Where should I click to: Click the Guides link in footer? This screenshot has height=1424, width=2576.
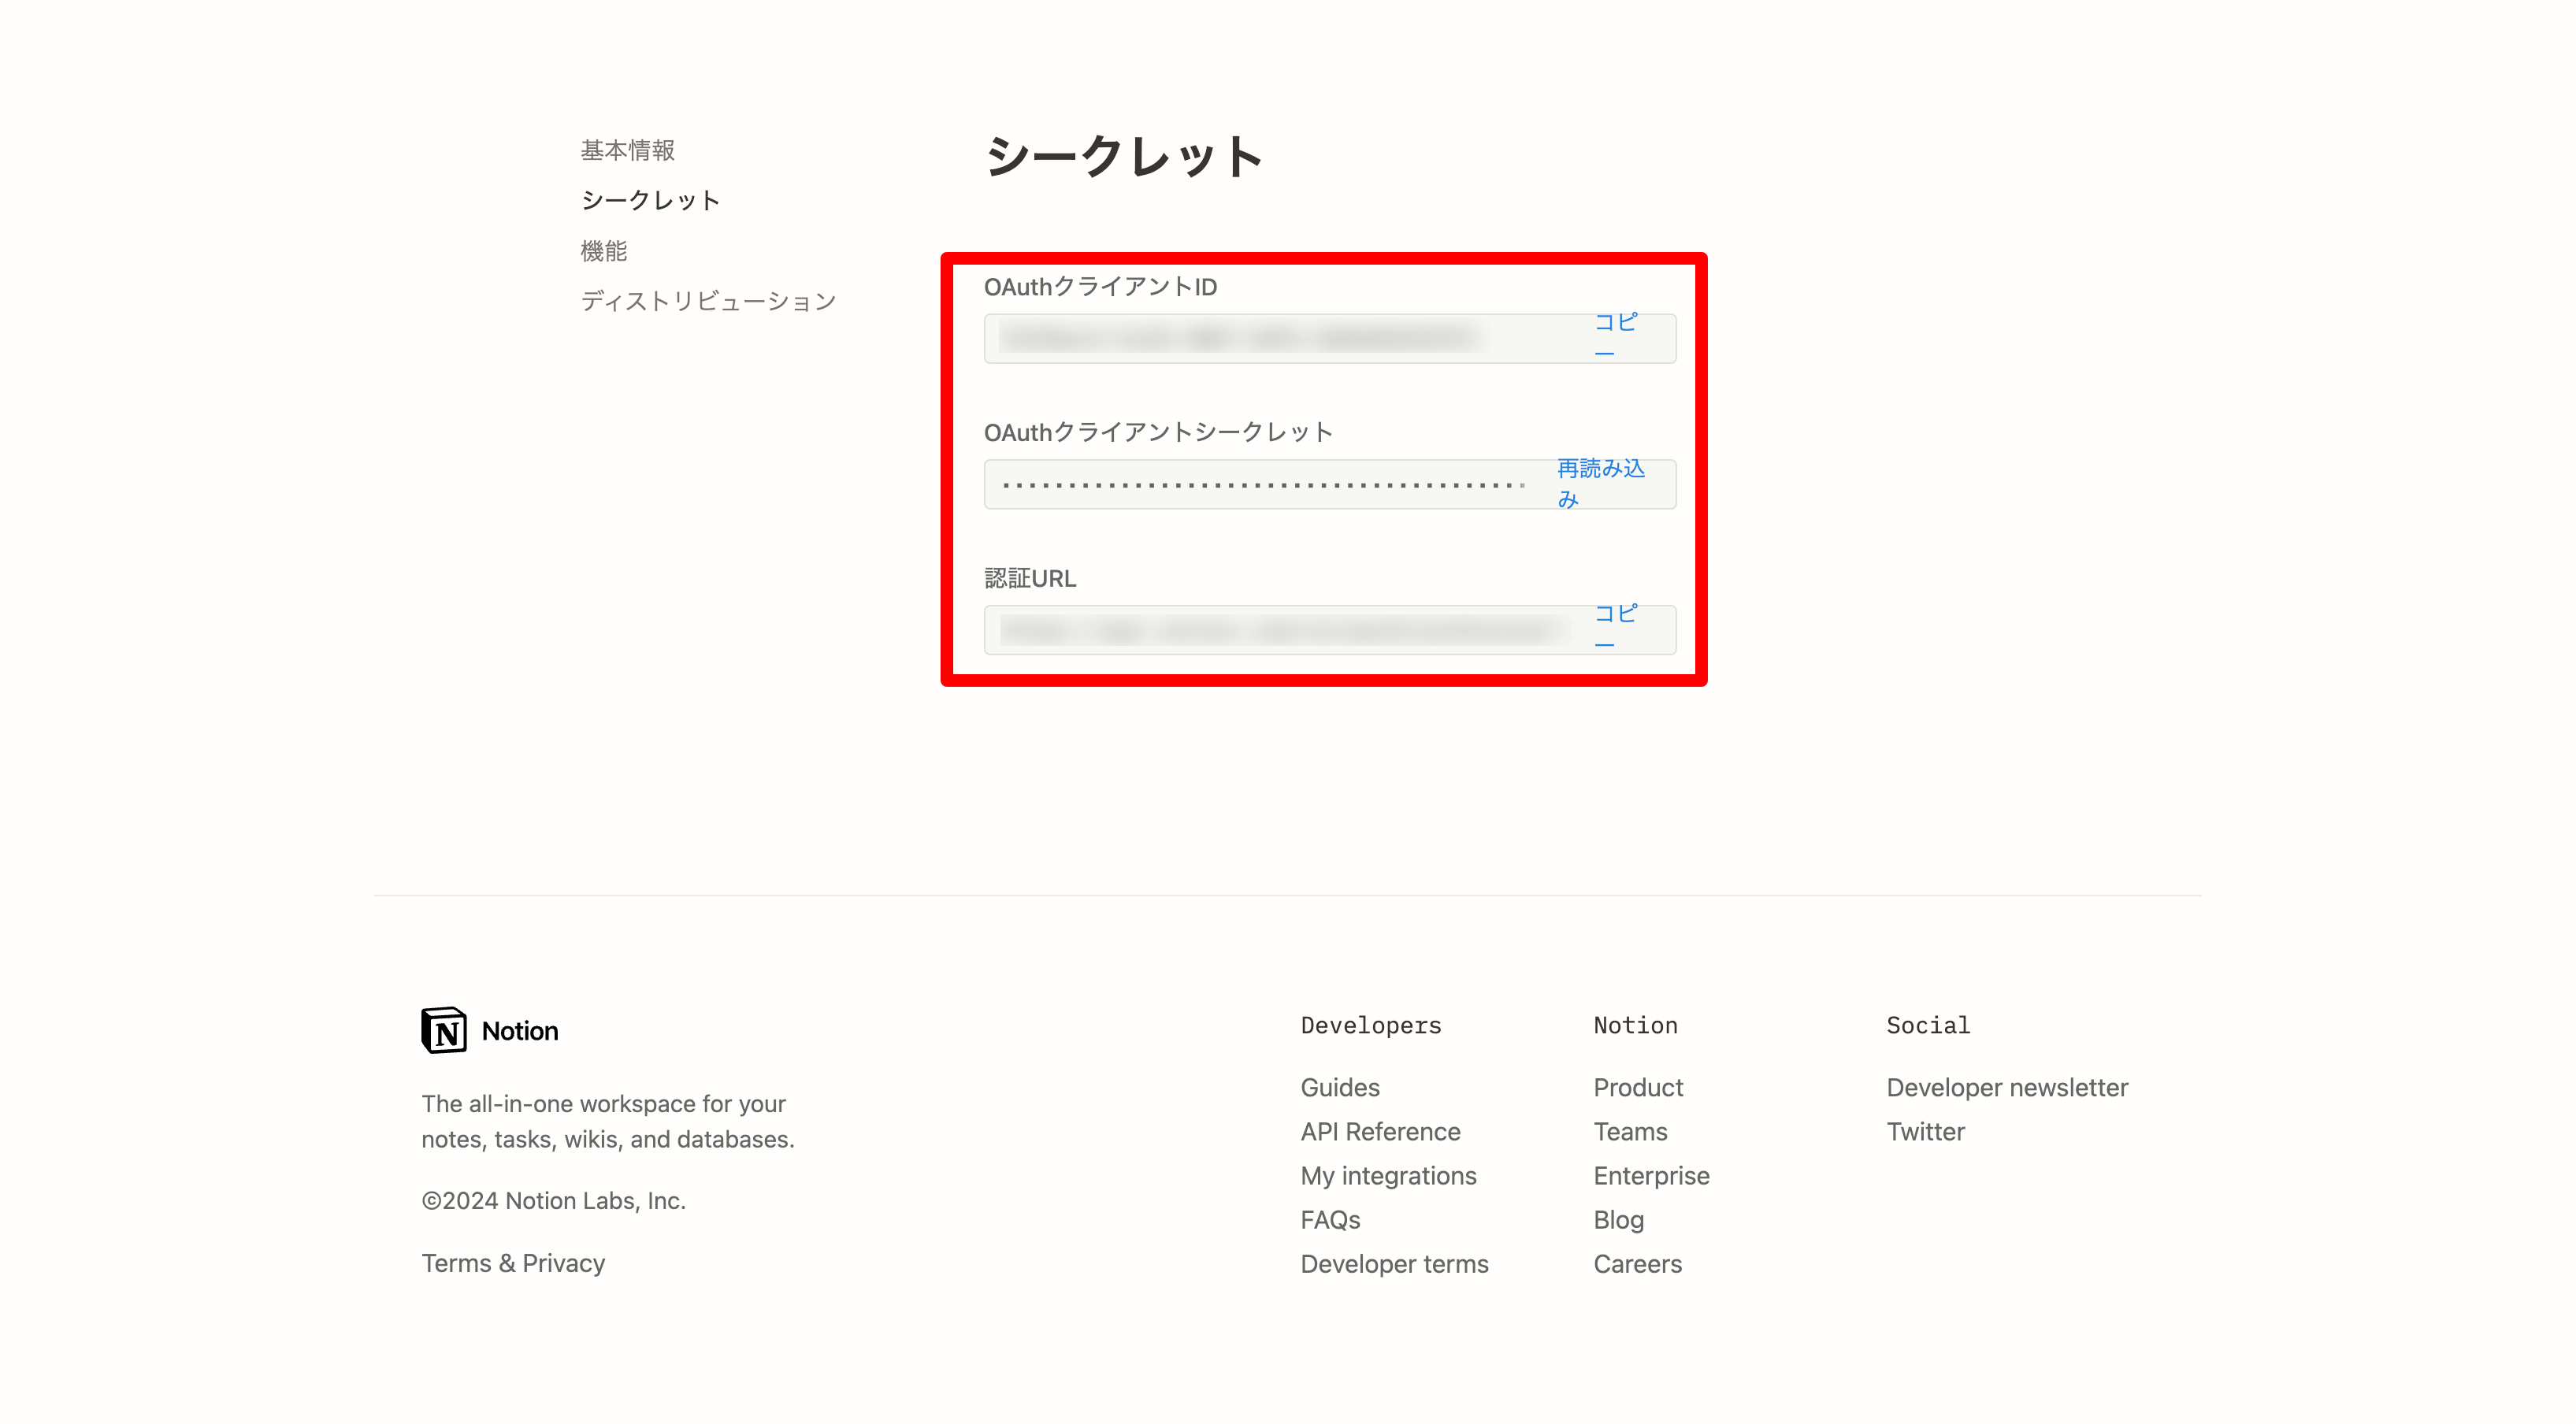click(x=1340, y=1087)
